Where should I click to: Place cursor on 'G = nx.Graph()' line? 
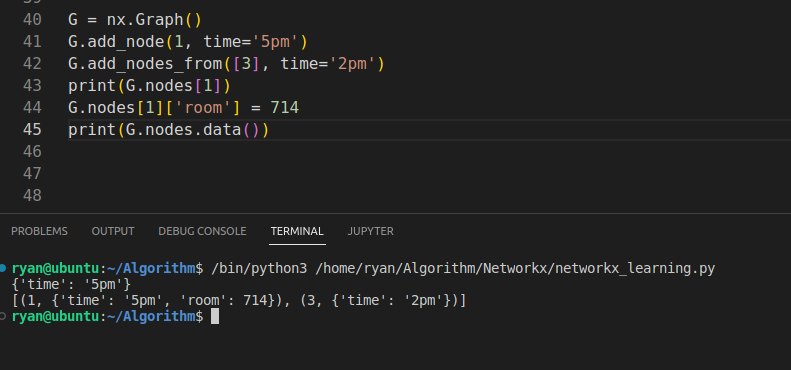135,20
